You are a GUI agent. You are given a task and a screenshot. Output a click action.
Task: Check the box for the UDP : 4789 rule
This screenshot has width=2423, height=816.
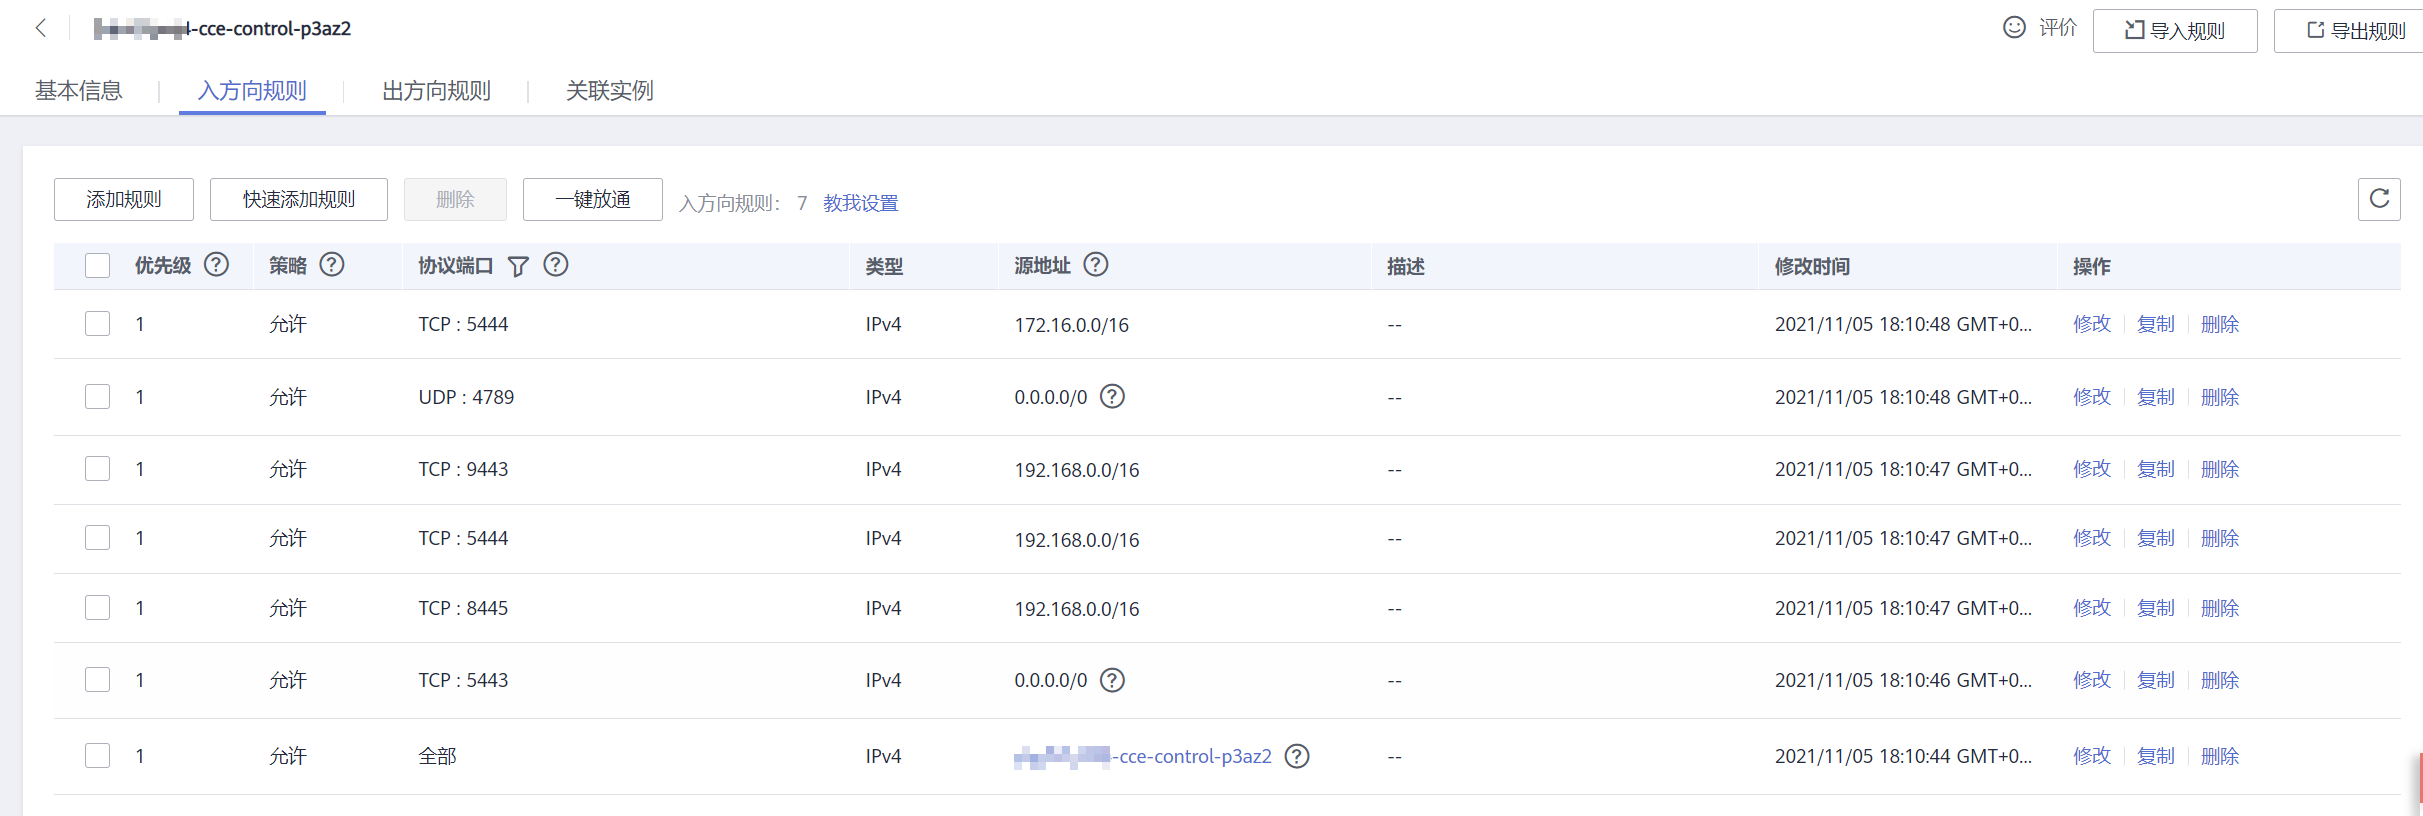tap(98, 397)
